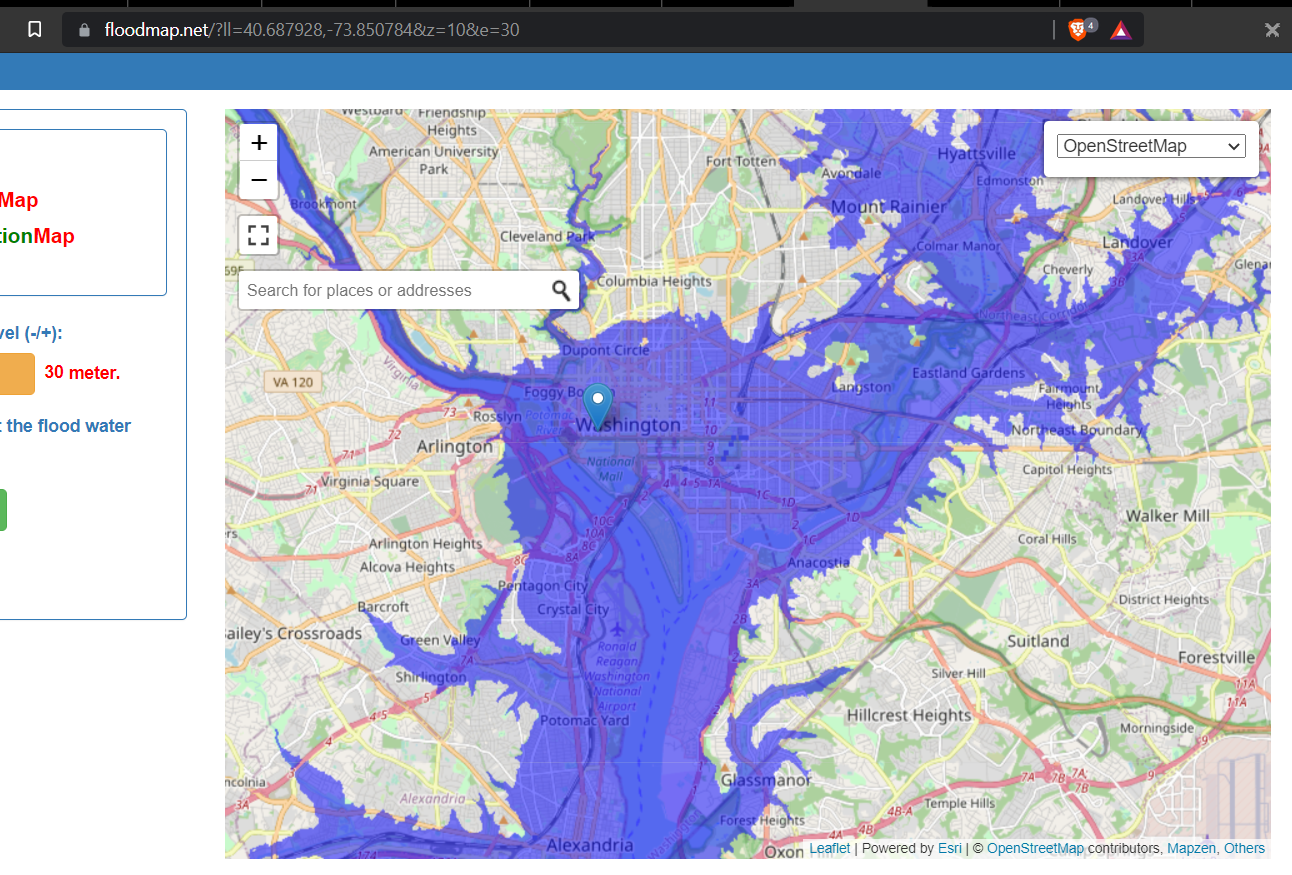Click the 'Shirlington' map label

[x=431, y=677]
